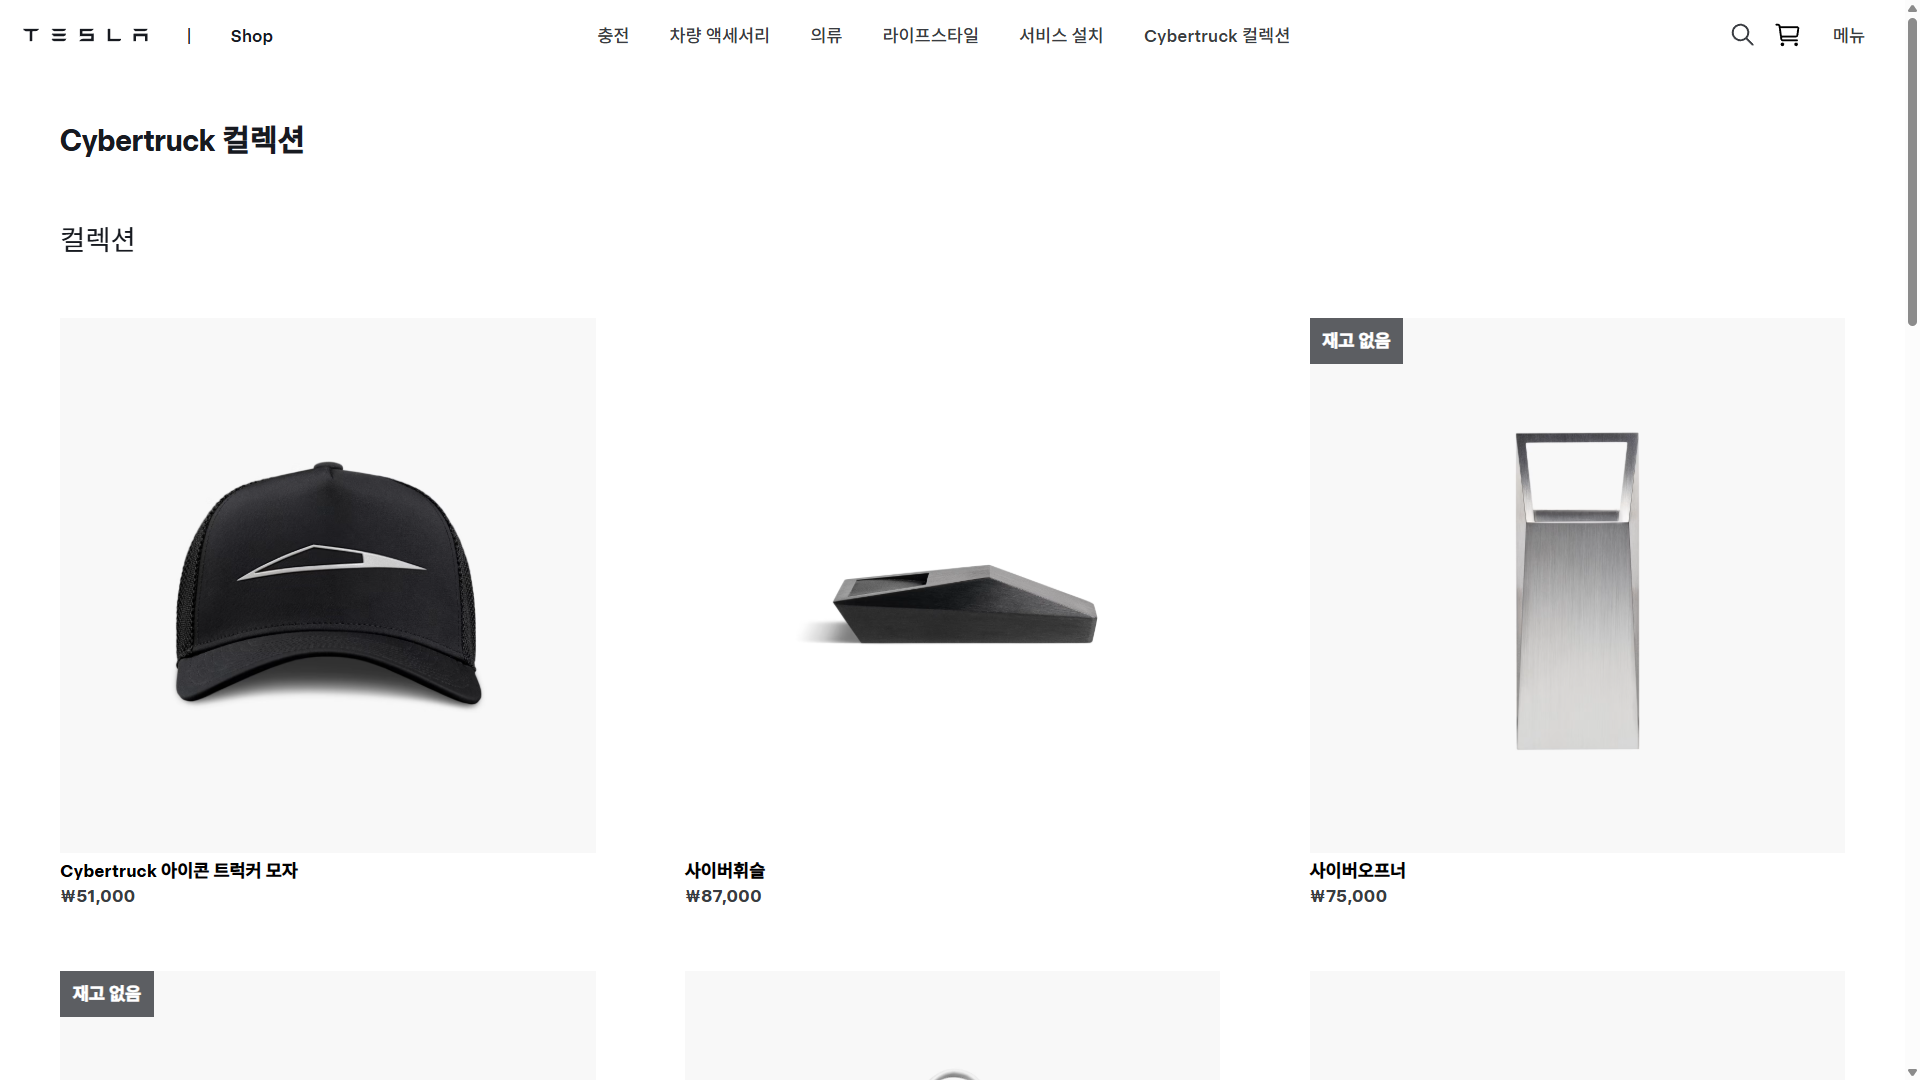
Task: Click the scrollbar down arrow
Action: 1912,1072
